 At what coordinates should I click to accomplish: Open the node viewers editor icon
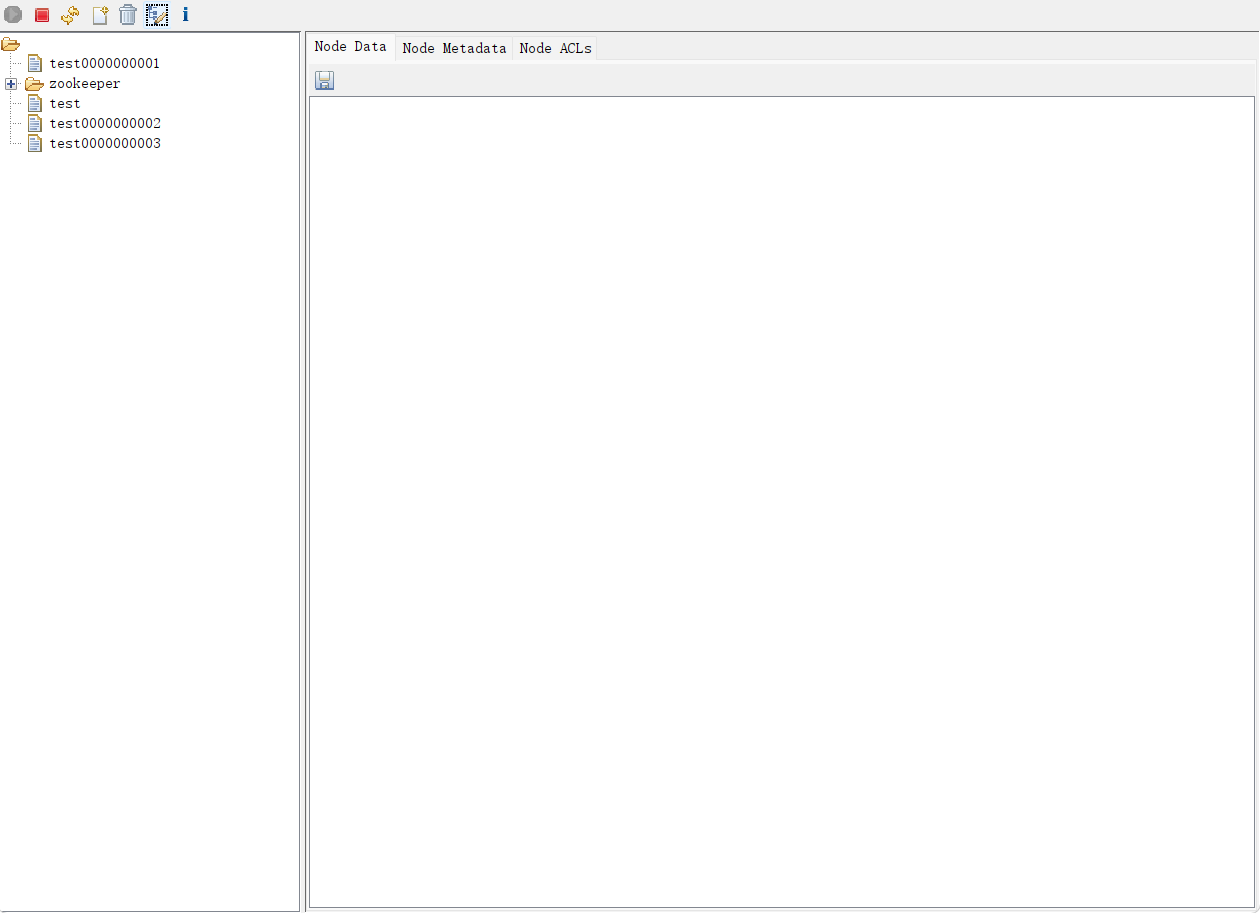pos(157,15)
